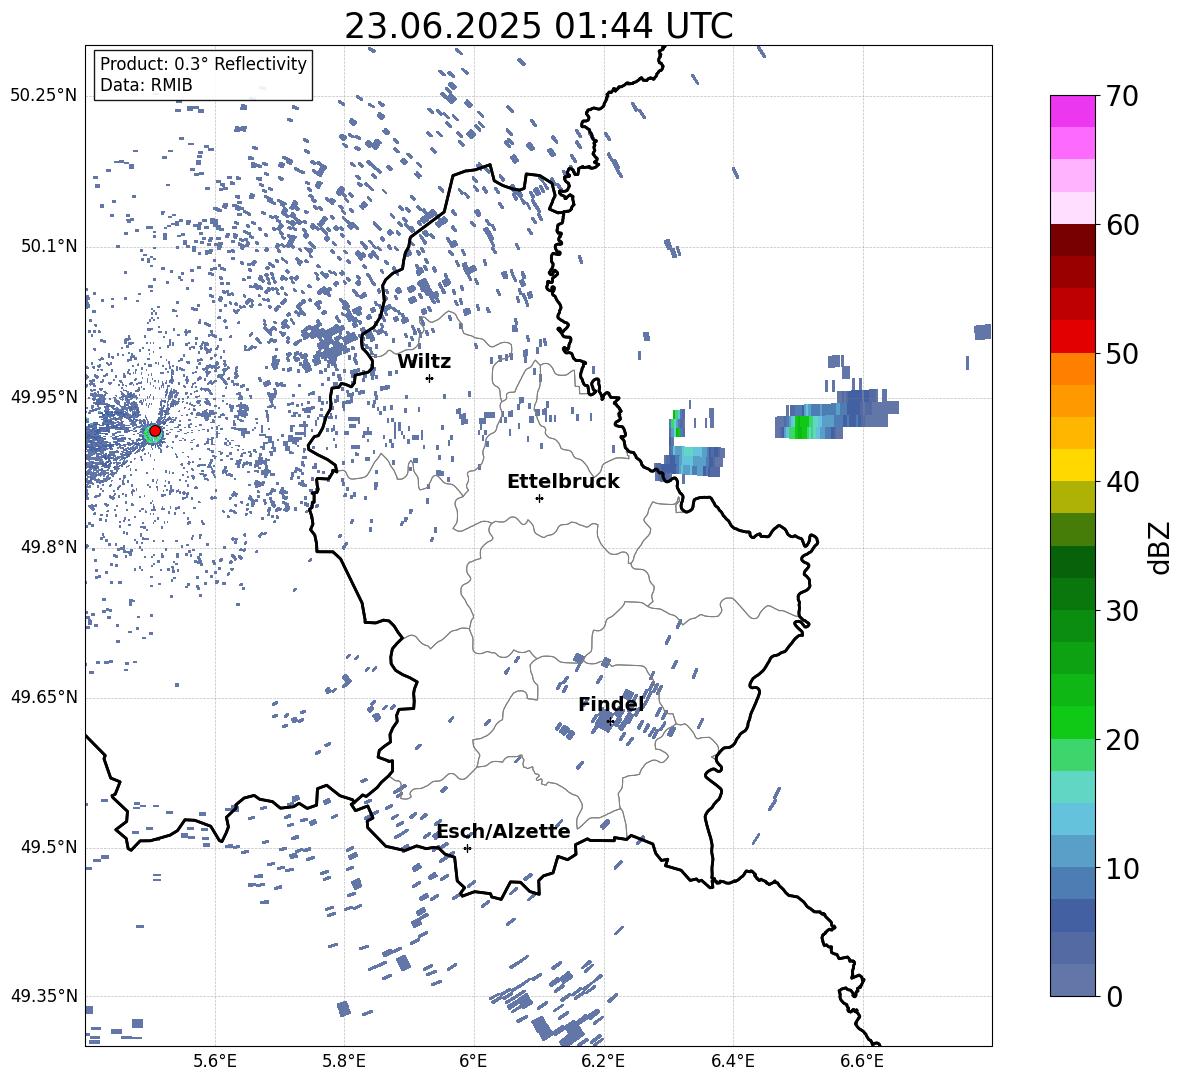Click the 49.8°N latitude label
The image size is (1184, 1081).
point(50,547)
